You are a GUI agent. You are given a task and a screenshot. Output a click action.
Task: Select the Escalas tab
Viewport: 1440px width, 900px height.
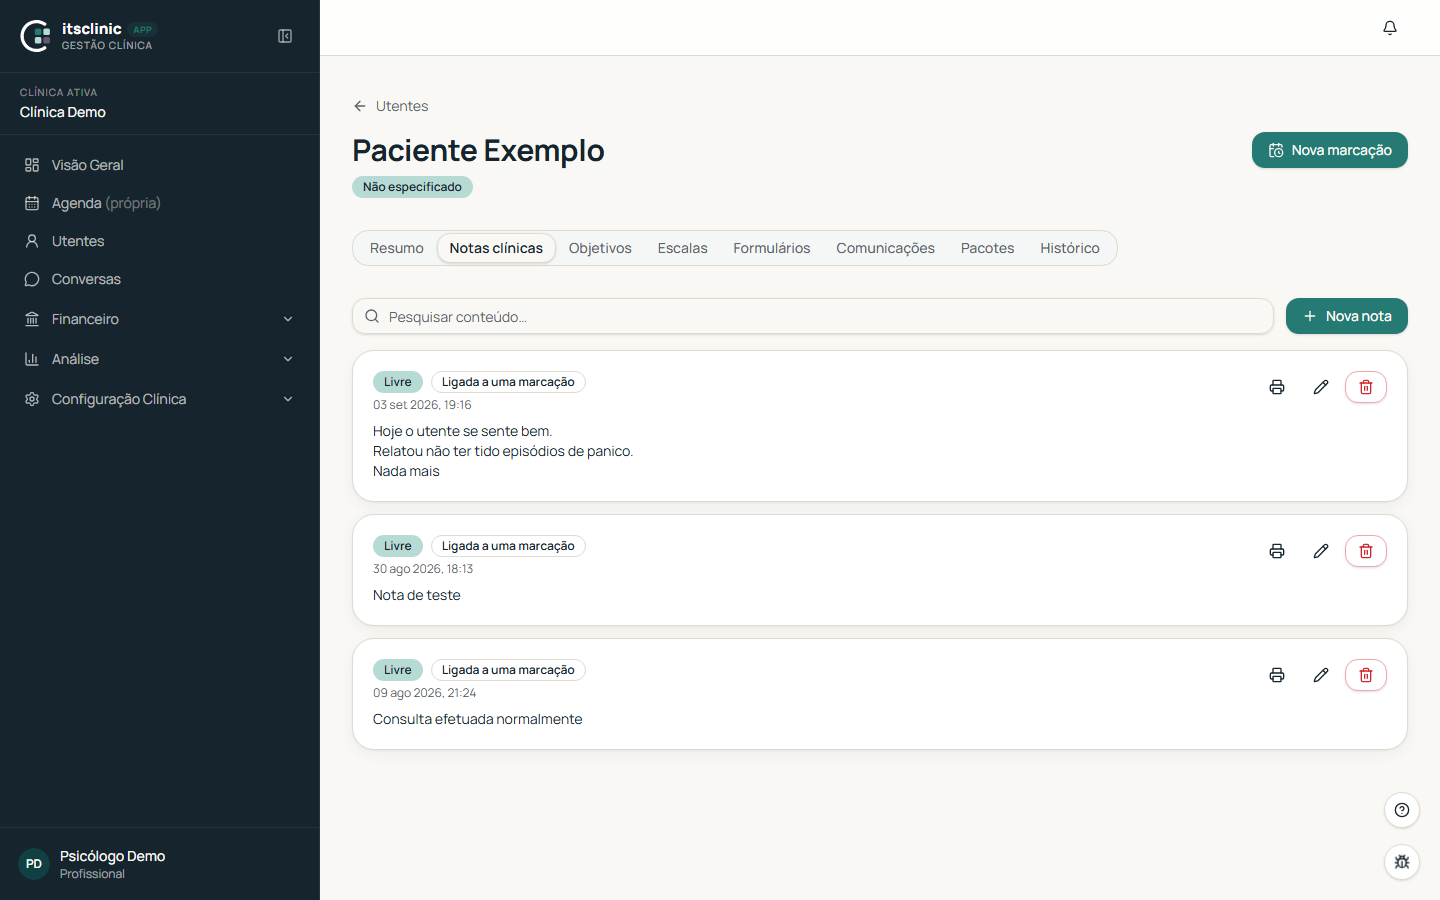682,248
